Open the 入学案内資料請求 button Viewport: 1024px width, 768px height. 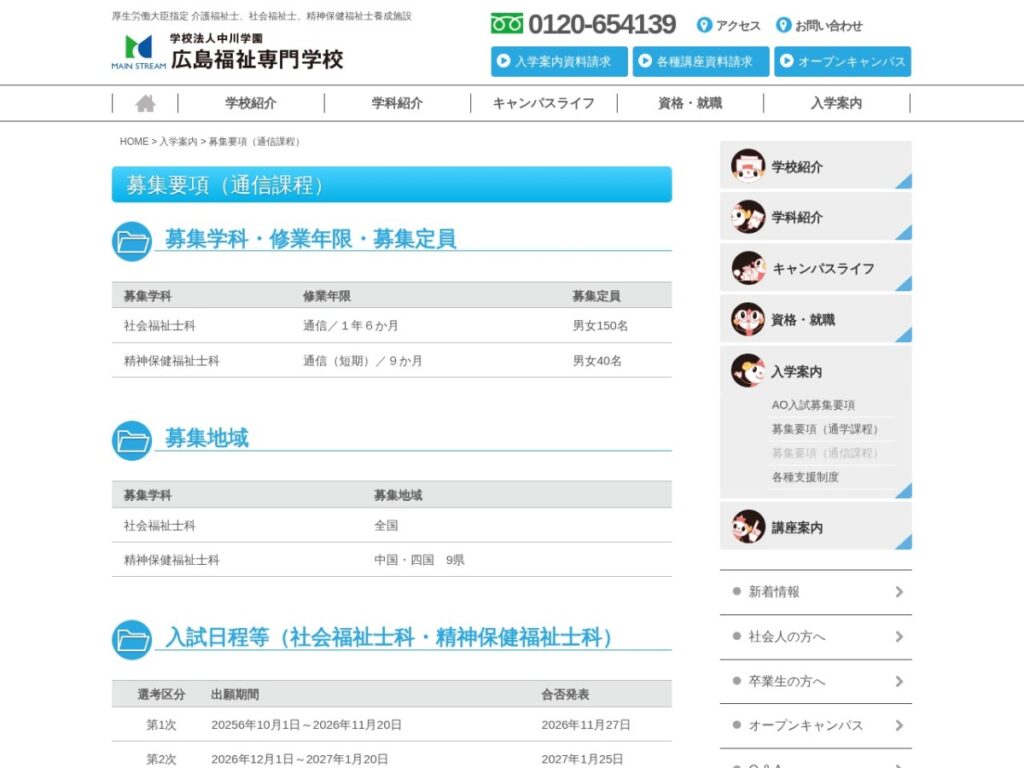(559, 61)
